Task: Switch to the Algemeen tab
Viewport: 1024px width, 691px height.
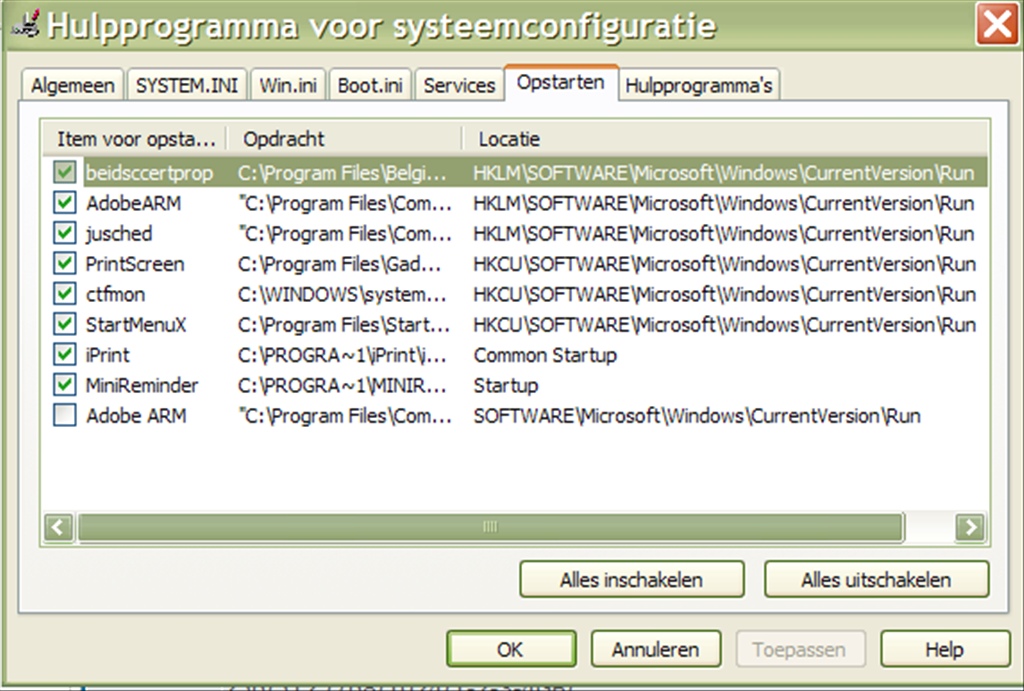Action: coord(73,85)
